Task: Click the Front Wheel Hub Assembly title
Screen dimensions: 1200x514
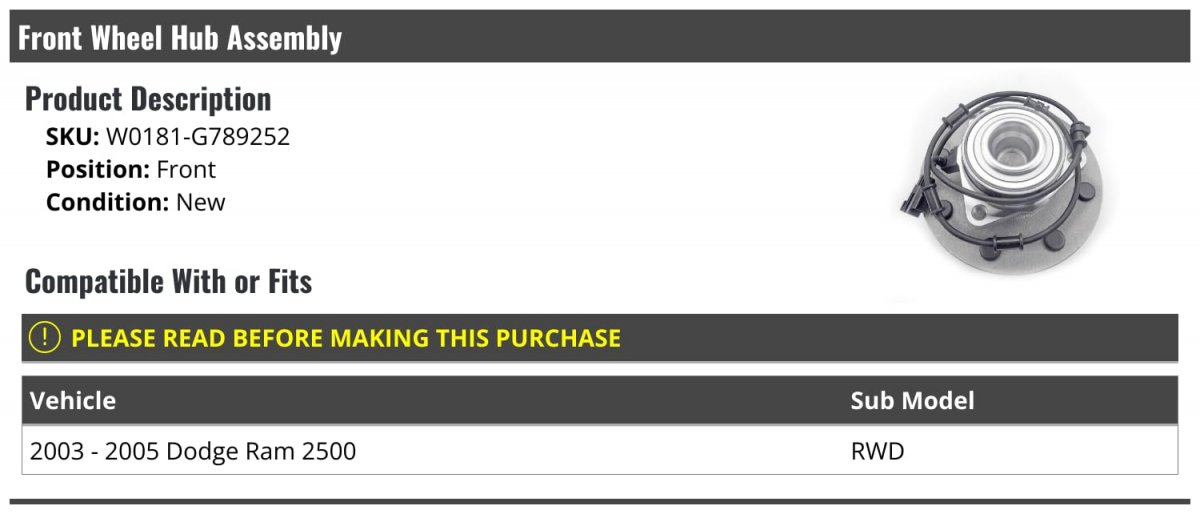Action: (x=180, y=38)
